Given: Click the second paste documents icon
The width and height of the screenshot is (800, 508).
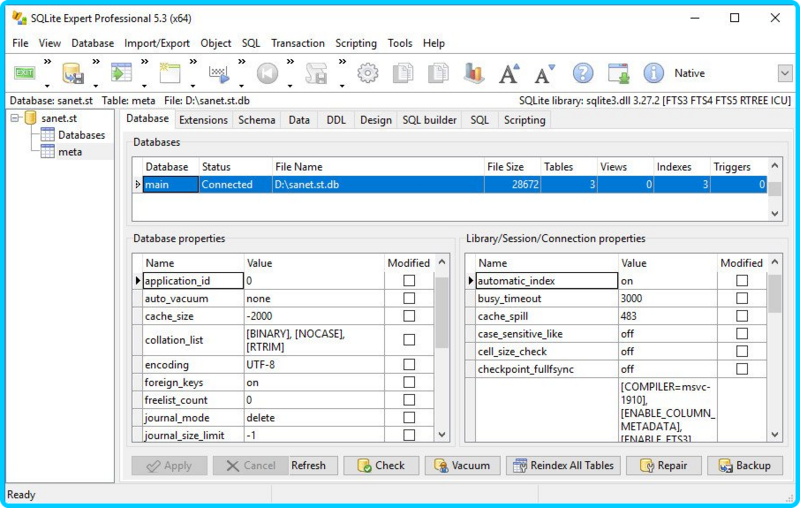Looking at the screenshot, I should tap(438, 73).
